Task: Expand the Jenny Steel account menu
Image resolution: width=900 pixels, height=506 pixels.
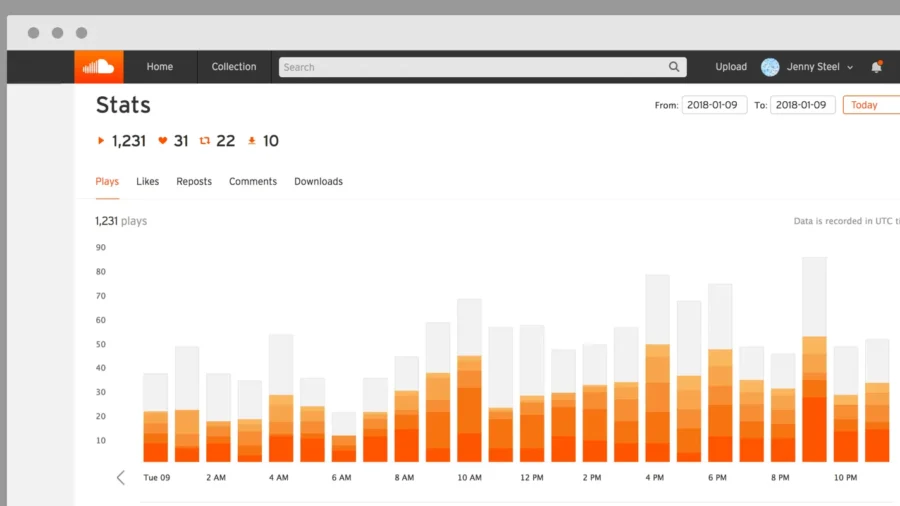Action: (849, 68)
